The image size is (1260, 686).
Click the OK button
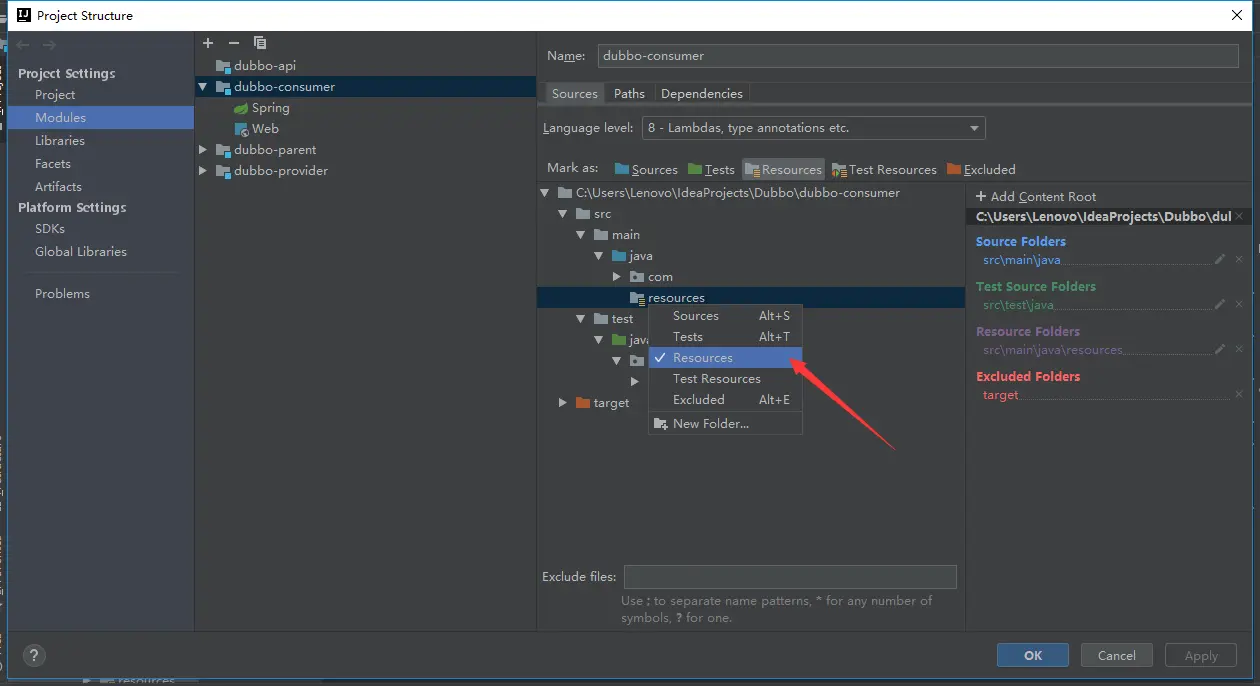tap(1033, 656)
